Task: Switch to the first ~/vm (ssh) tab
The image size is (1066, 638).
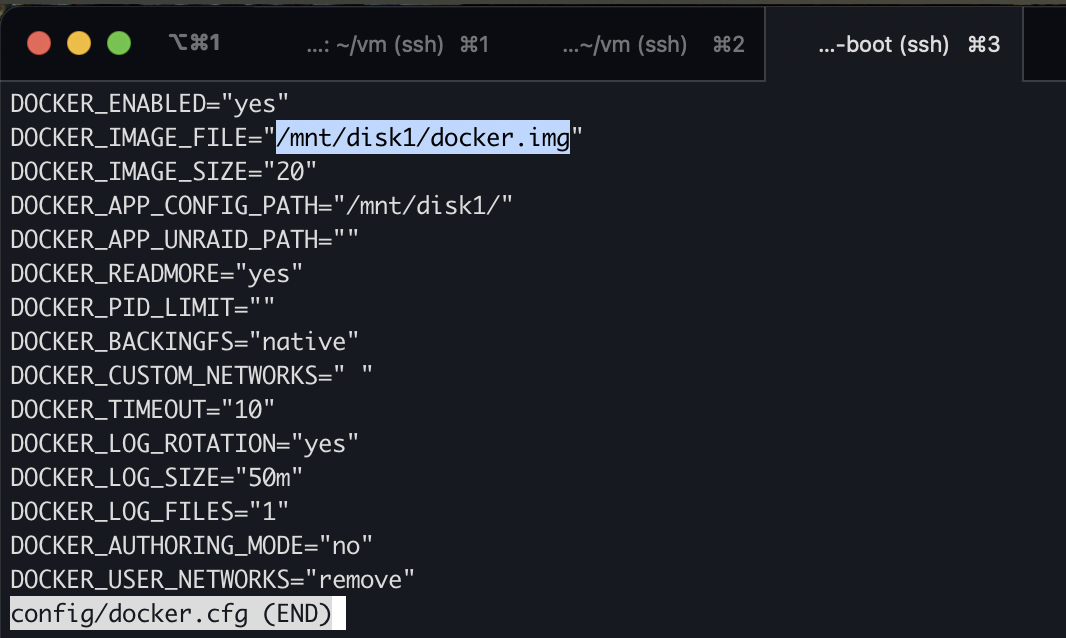Action: [398, 45]
